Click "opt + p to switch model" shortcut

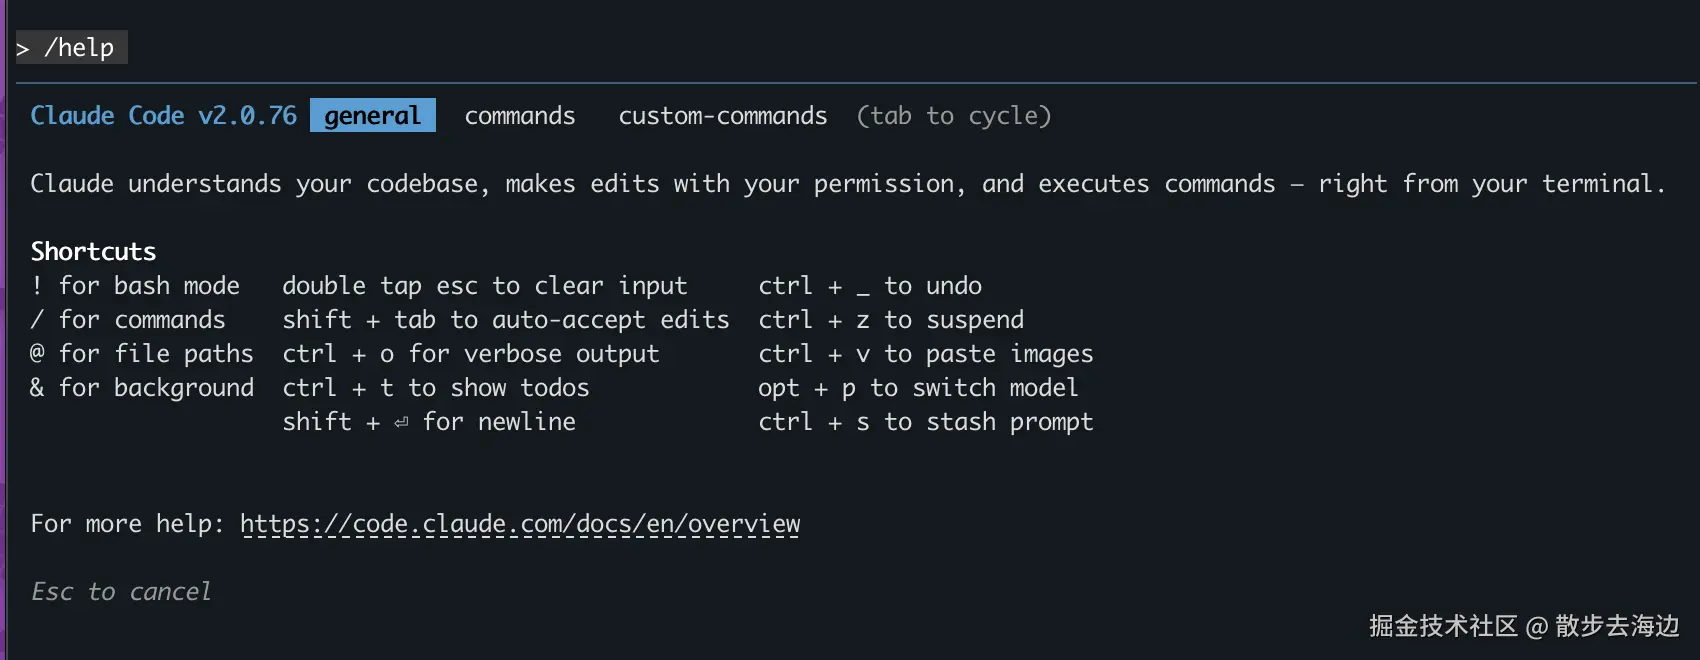pyautogui.click(x=917, y=388)
